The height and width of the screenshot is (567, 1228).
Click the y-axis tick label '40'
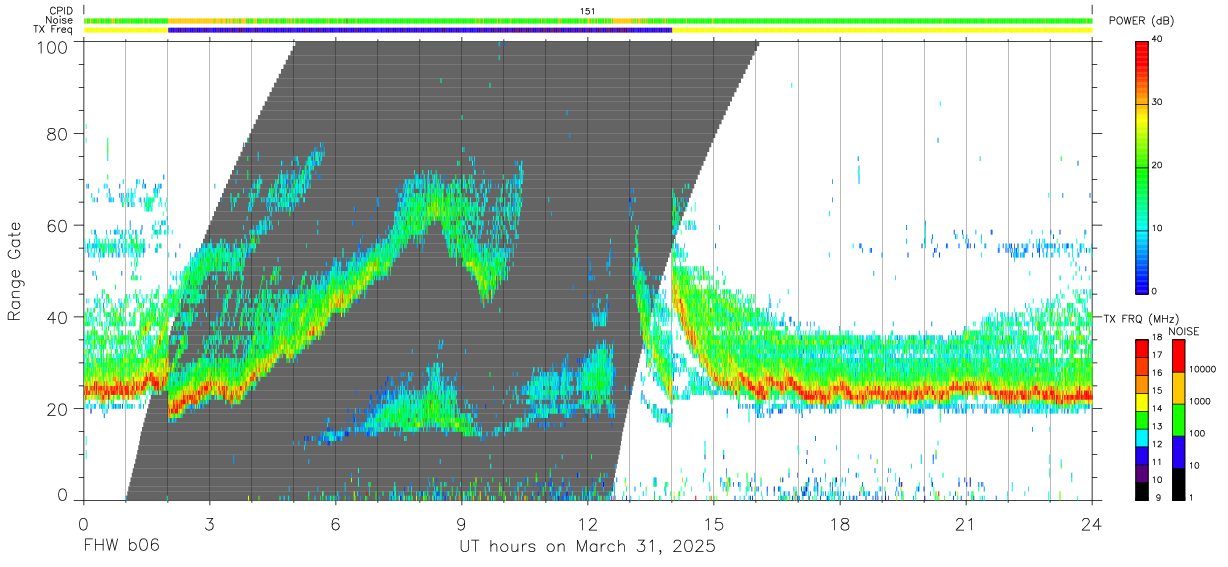point(56,317)
